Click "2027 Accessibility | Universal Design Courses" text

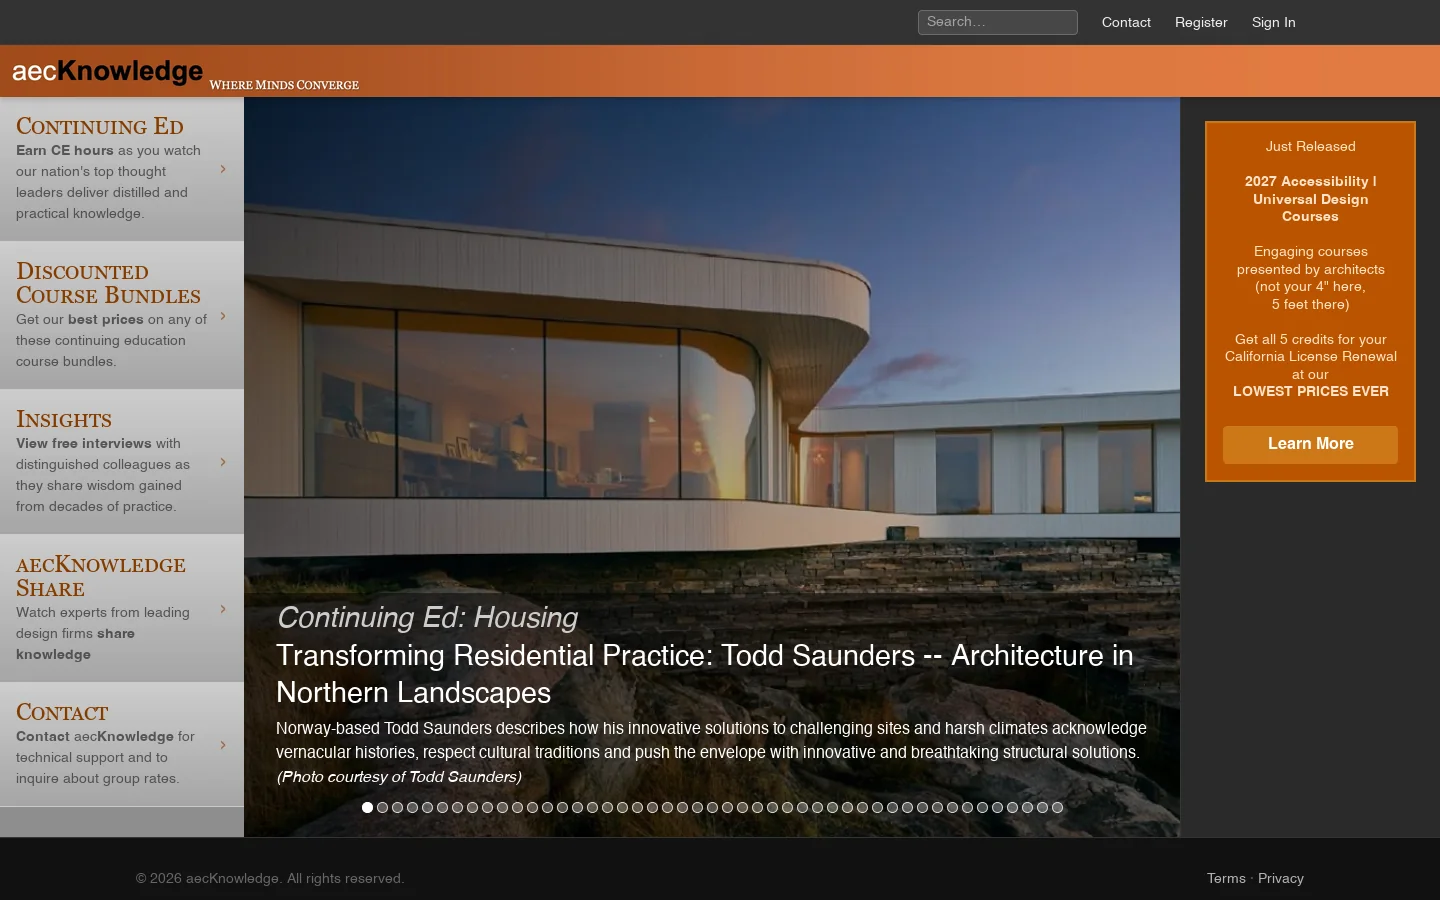tap(1310, 199)
